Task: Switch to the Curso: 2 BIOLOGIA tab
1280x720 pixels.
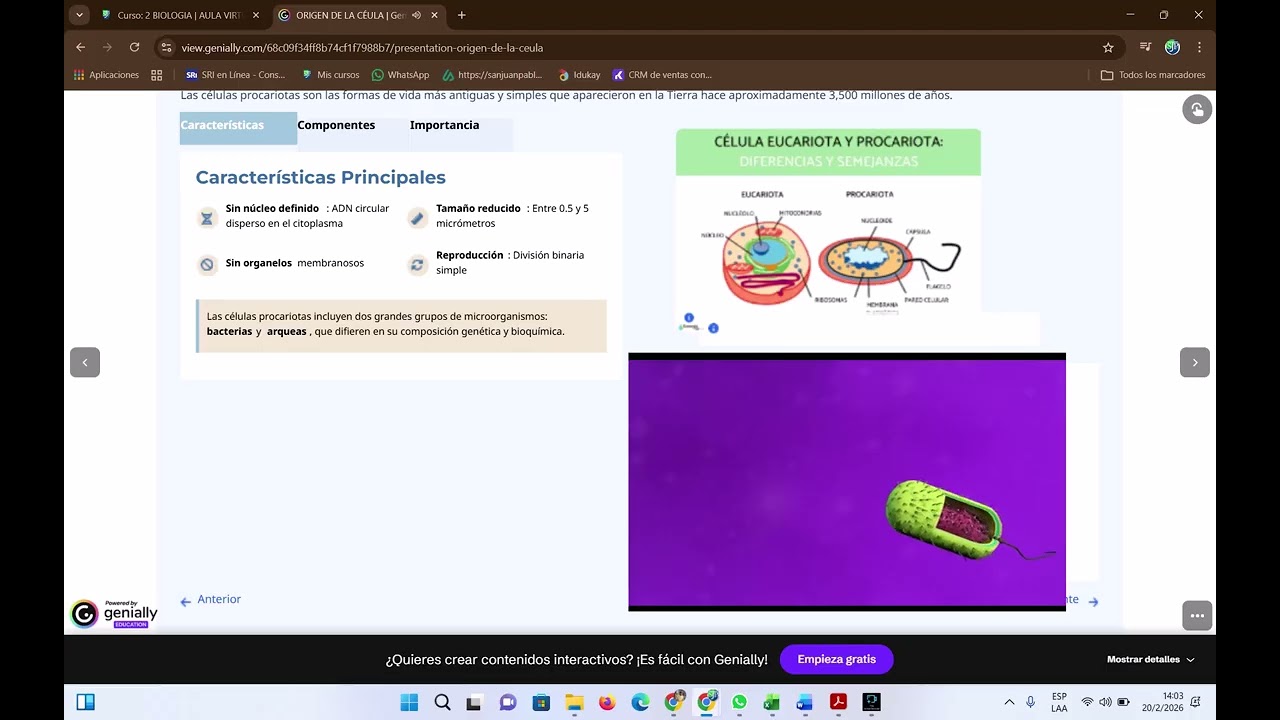Action: tap(180, 15)
